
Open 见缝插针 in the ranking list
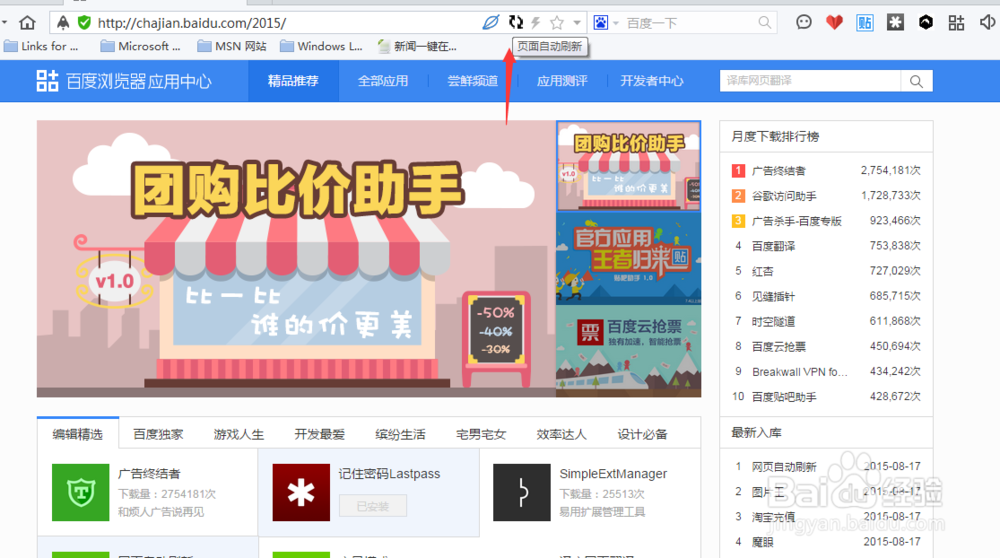(773, 297)
